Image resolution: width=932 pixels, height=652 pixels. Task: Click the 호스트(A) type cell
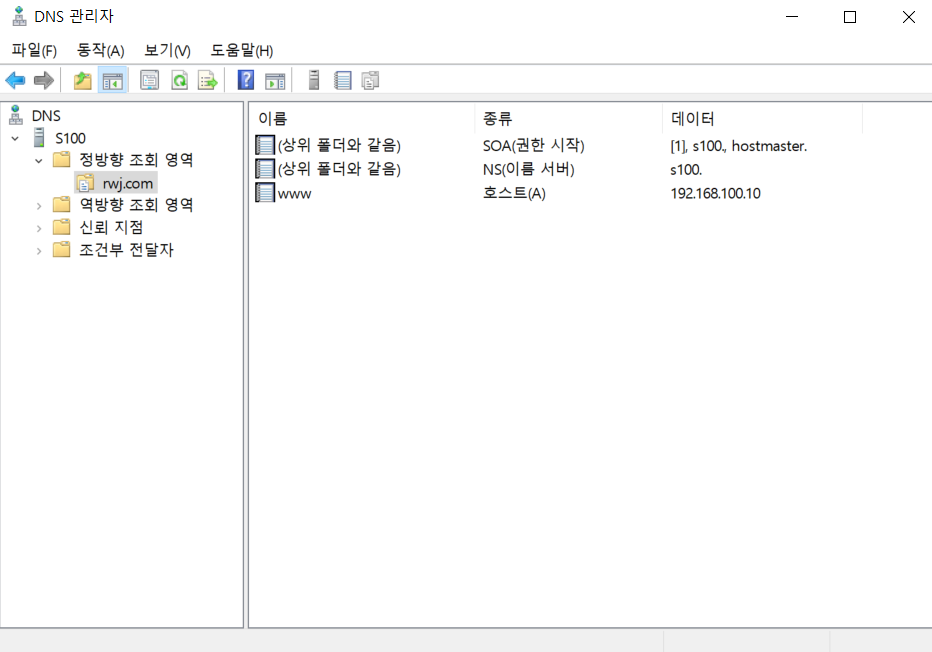(x=514, y=193)
